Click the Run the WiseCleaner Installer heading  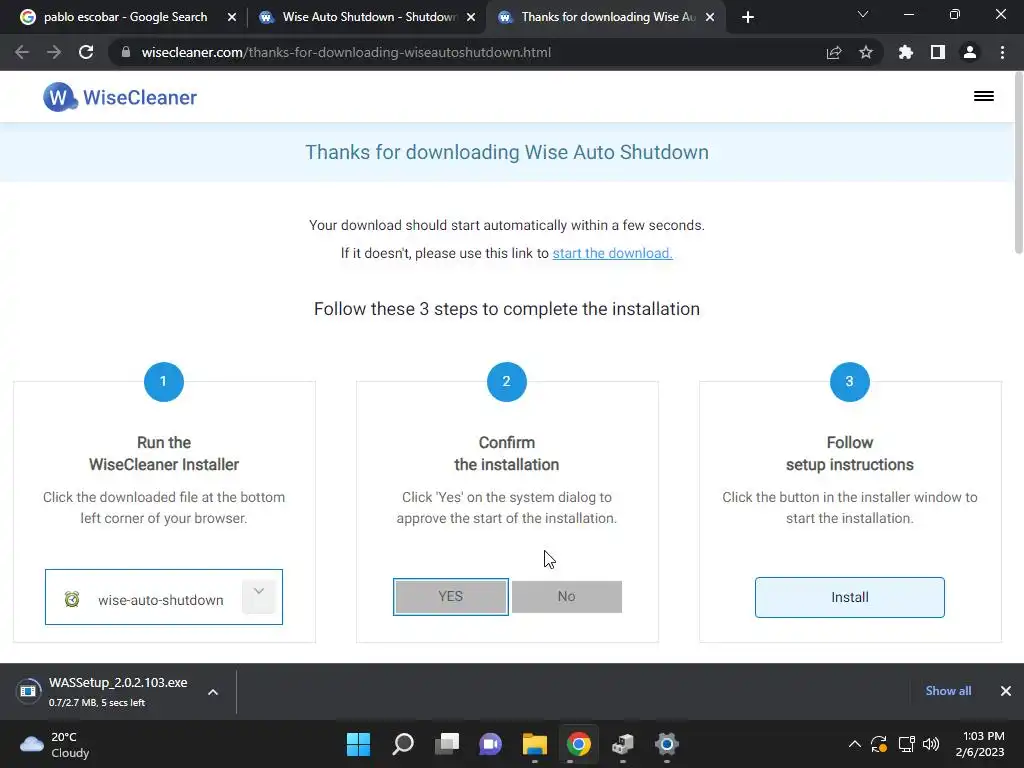pos(164,453)
